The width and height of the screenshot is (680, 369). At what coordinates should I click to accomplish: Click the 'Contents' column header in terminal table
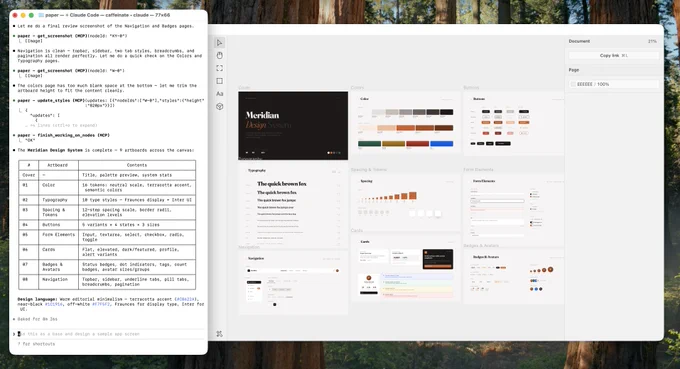[137, 165]
